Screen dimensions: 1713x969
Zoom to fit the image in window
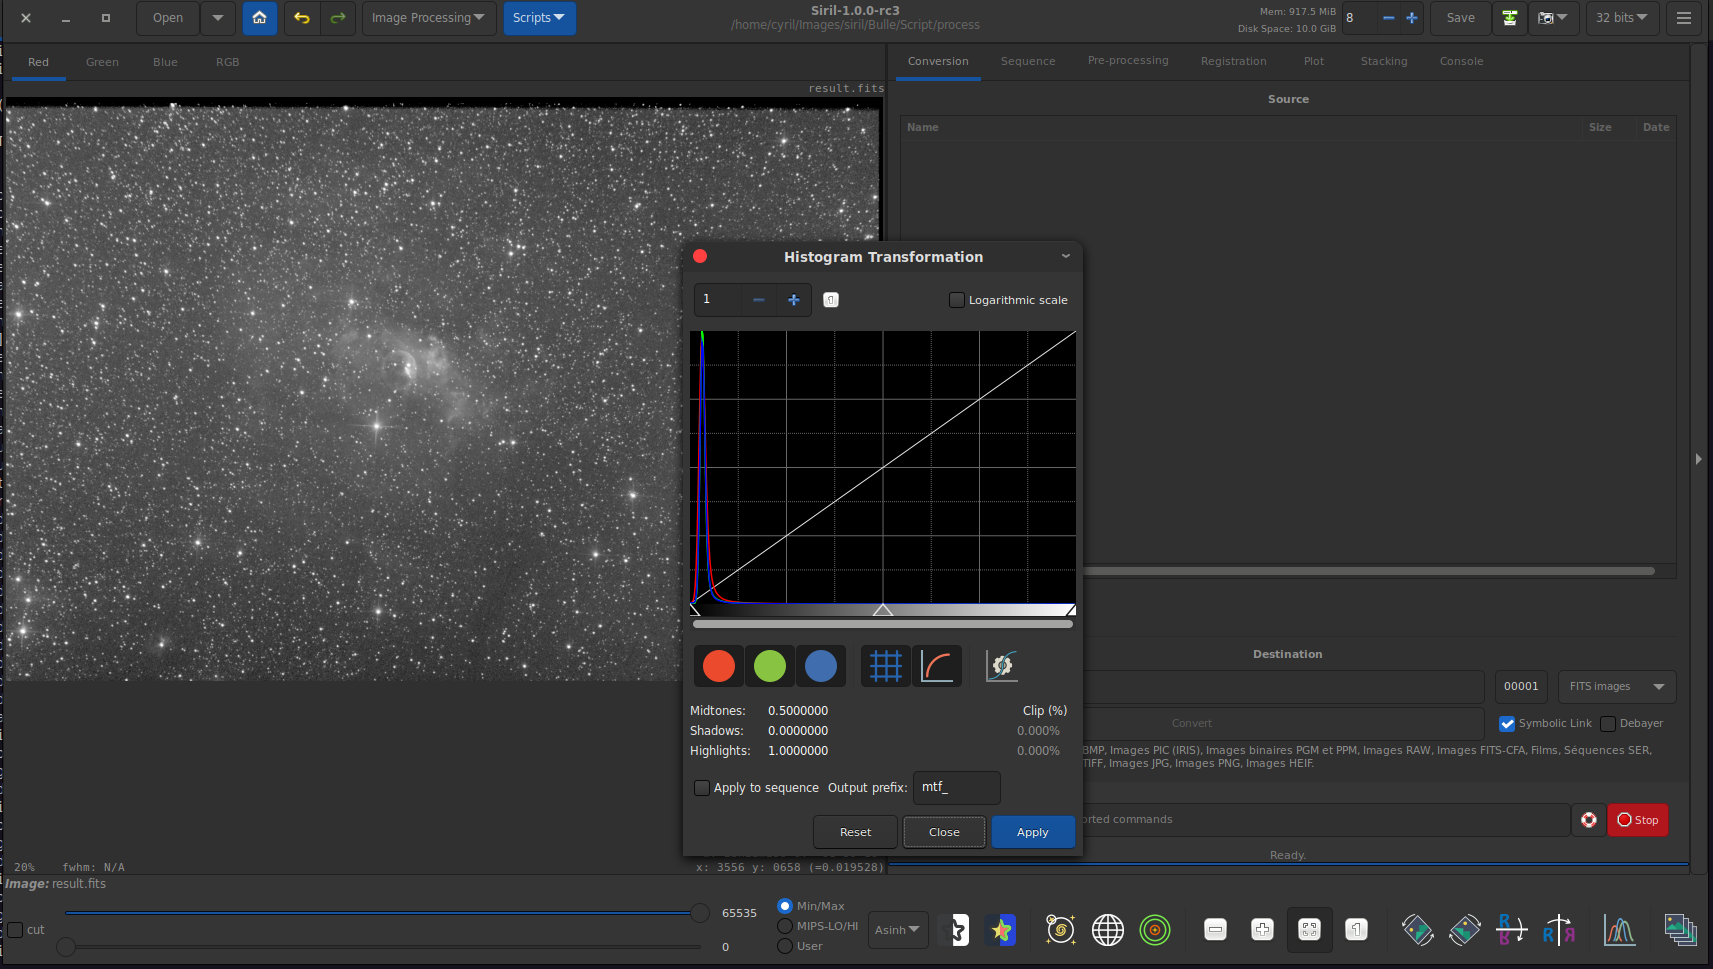point(1309,930)
